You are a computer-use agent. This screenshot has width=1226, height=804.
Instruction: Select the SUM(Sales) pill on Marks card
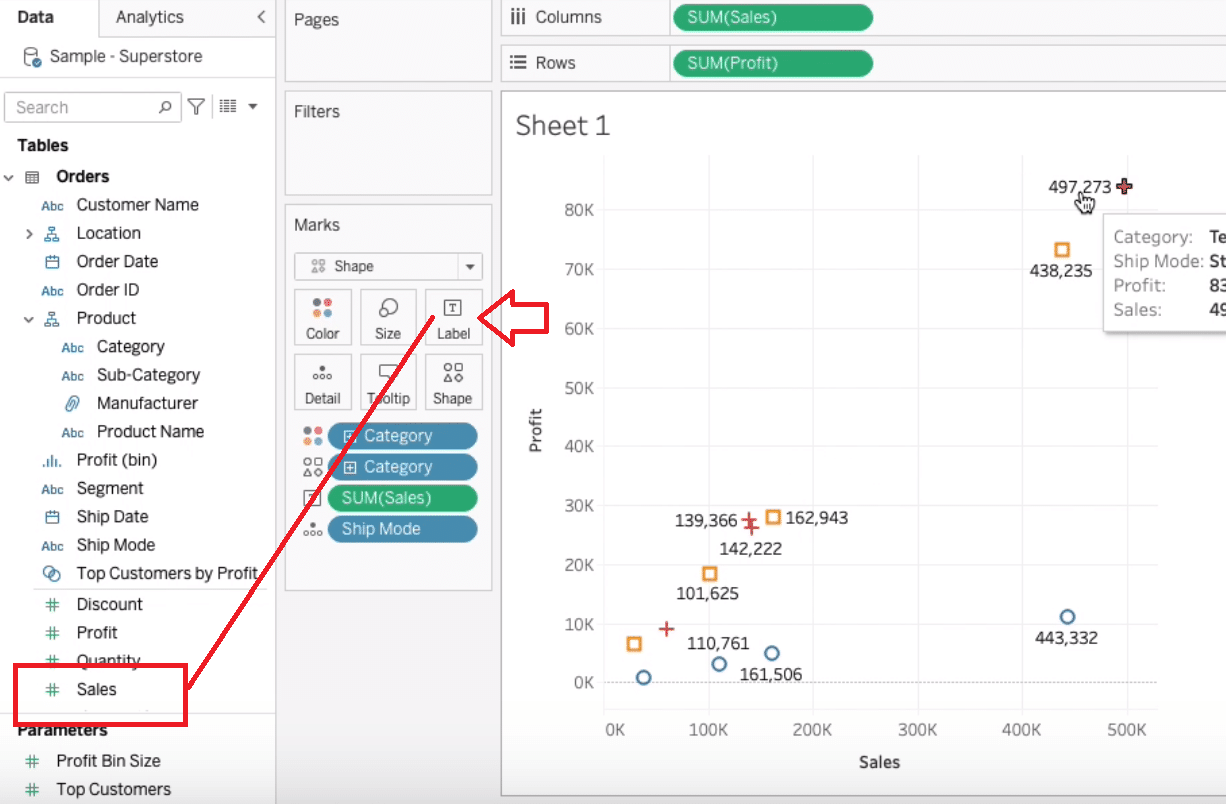pyautogui.click(x=402, y=498)
